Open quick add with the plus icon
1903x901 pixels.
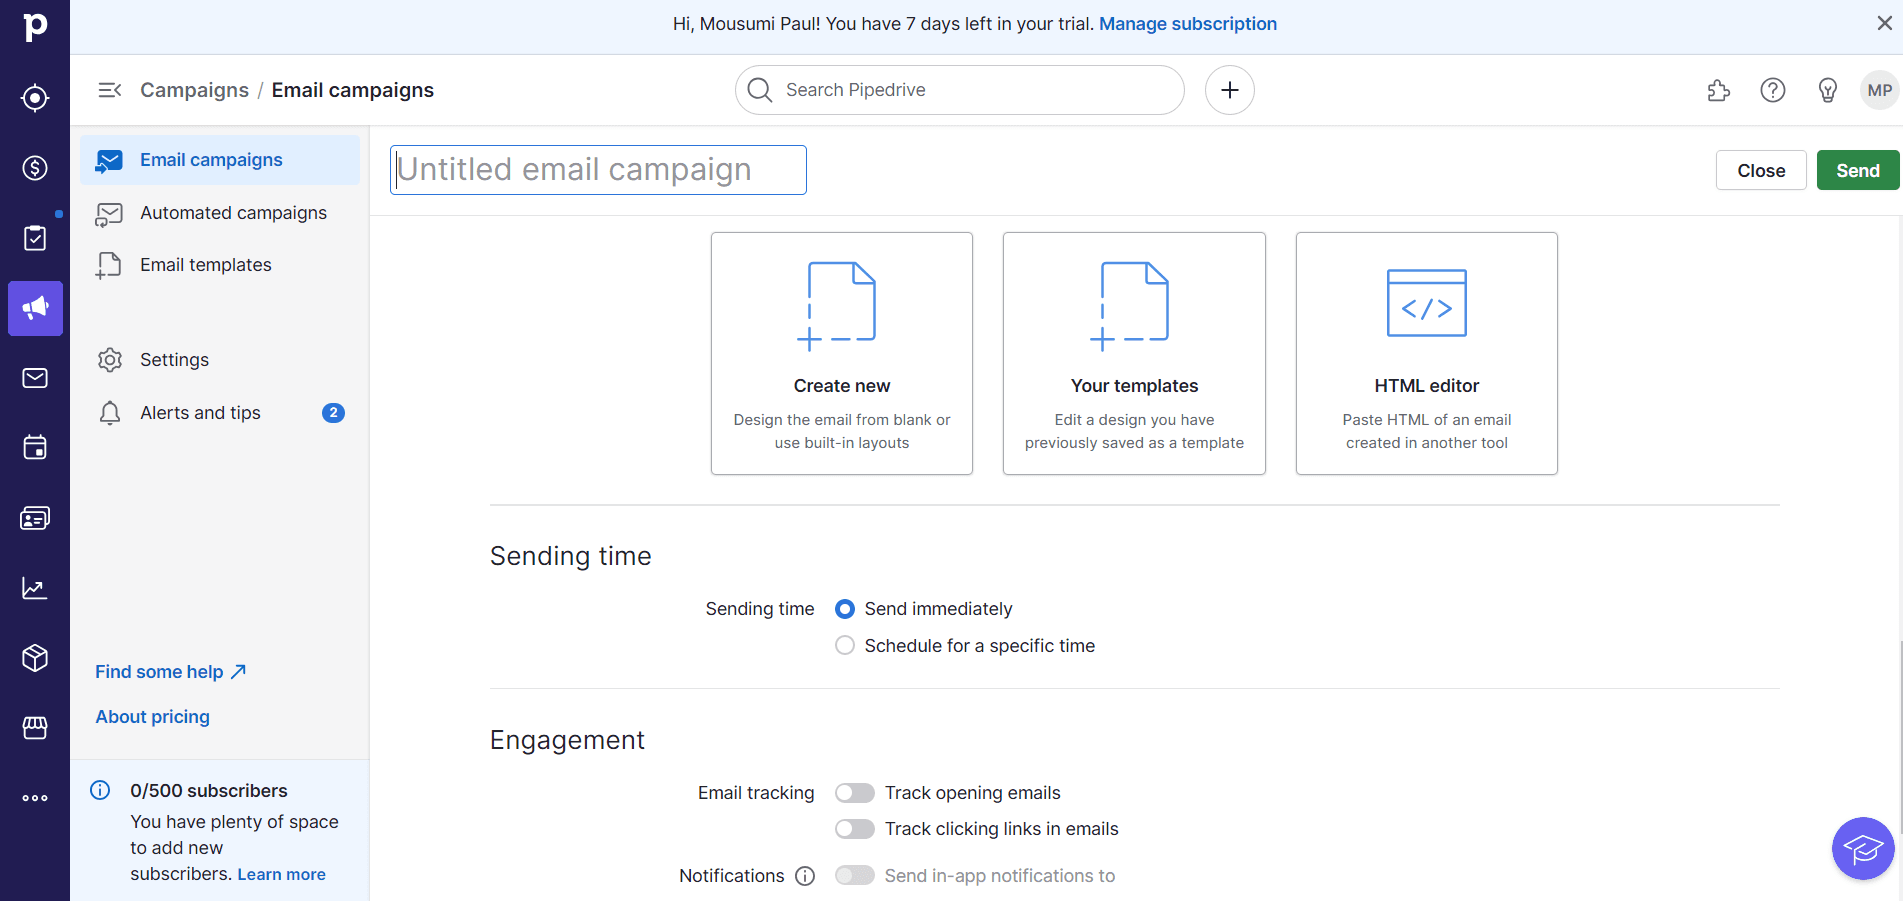click(1229, 90)
